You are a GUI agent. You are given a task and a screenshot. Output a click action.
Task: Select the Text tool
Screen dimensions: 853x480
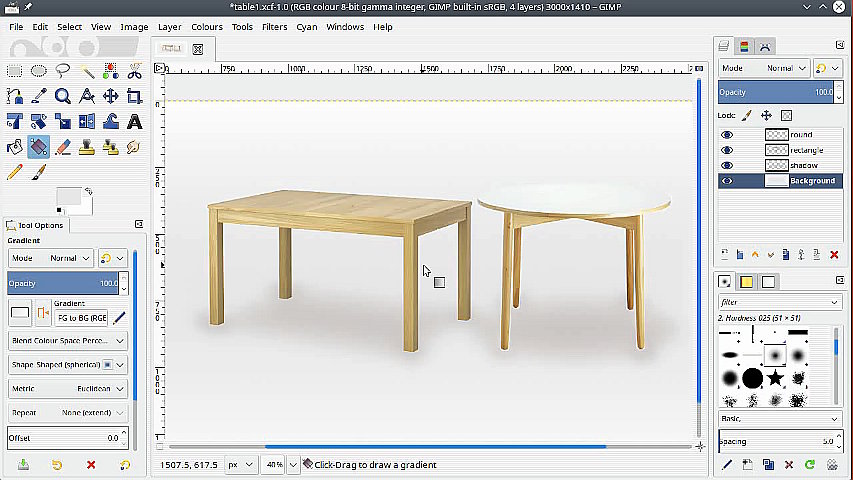[x=134, y=122]
